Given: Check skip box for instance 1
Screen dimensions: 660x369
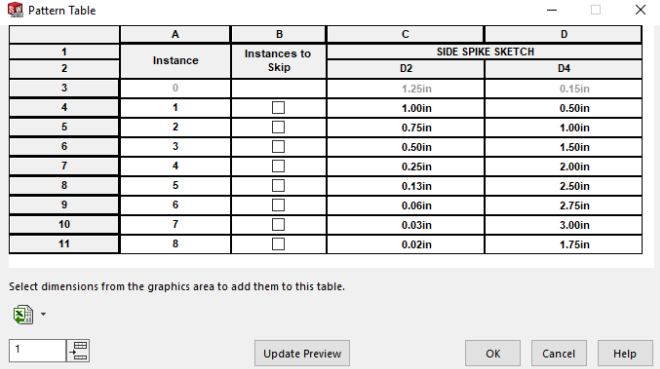Looking at the screenshot, I should [x=278, y=108].
